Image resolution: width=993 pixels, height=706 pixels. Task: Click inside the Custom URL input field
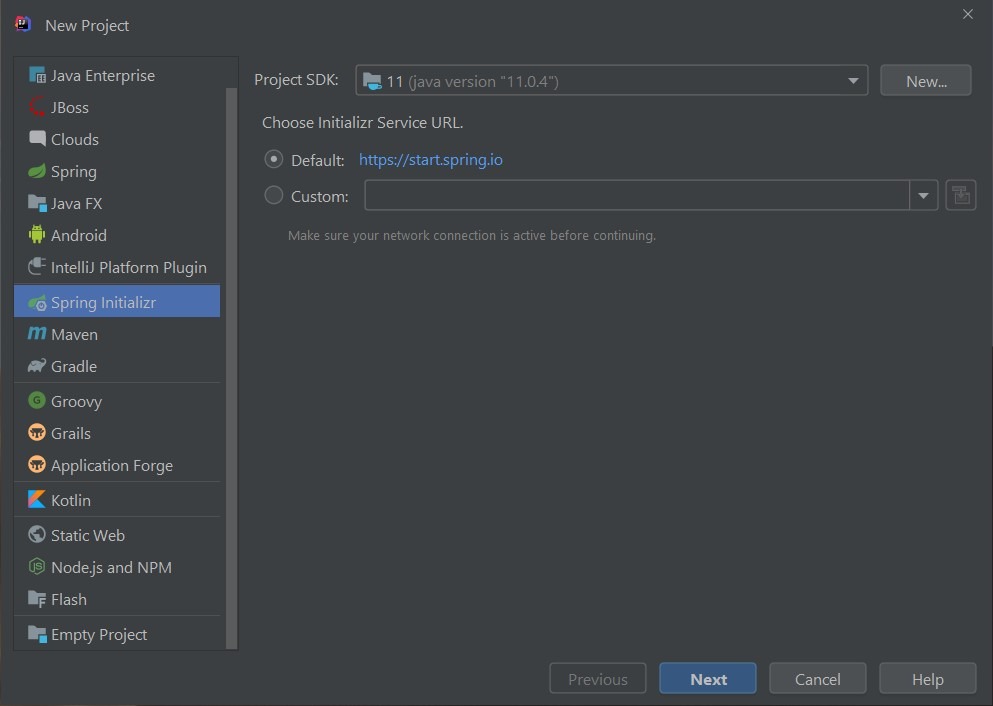pyautogui.click(x=637, y=195)
